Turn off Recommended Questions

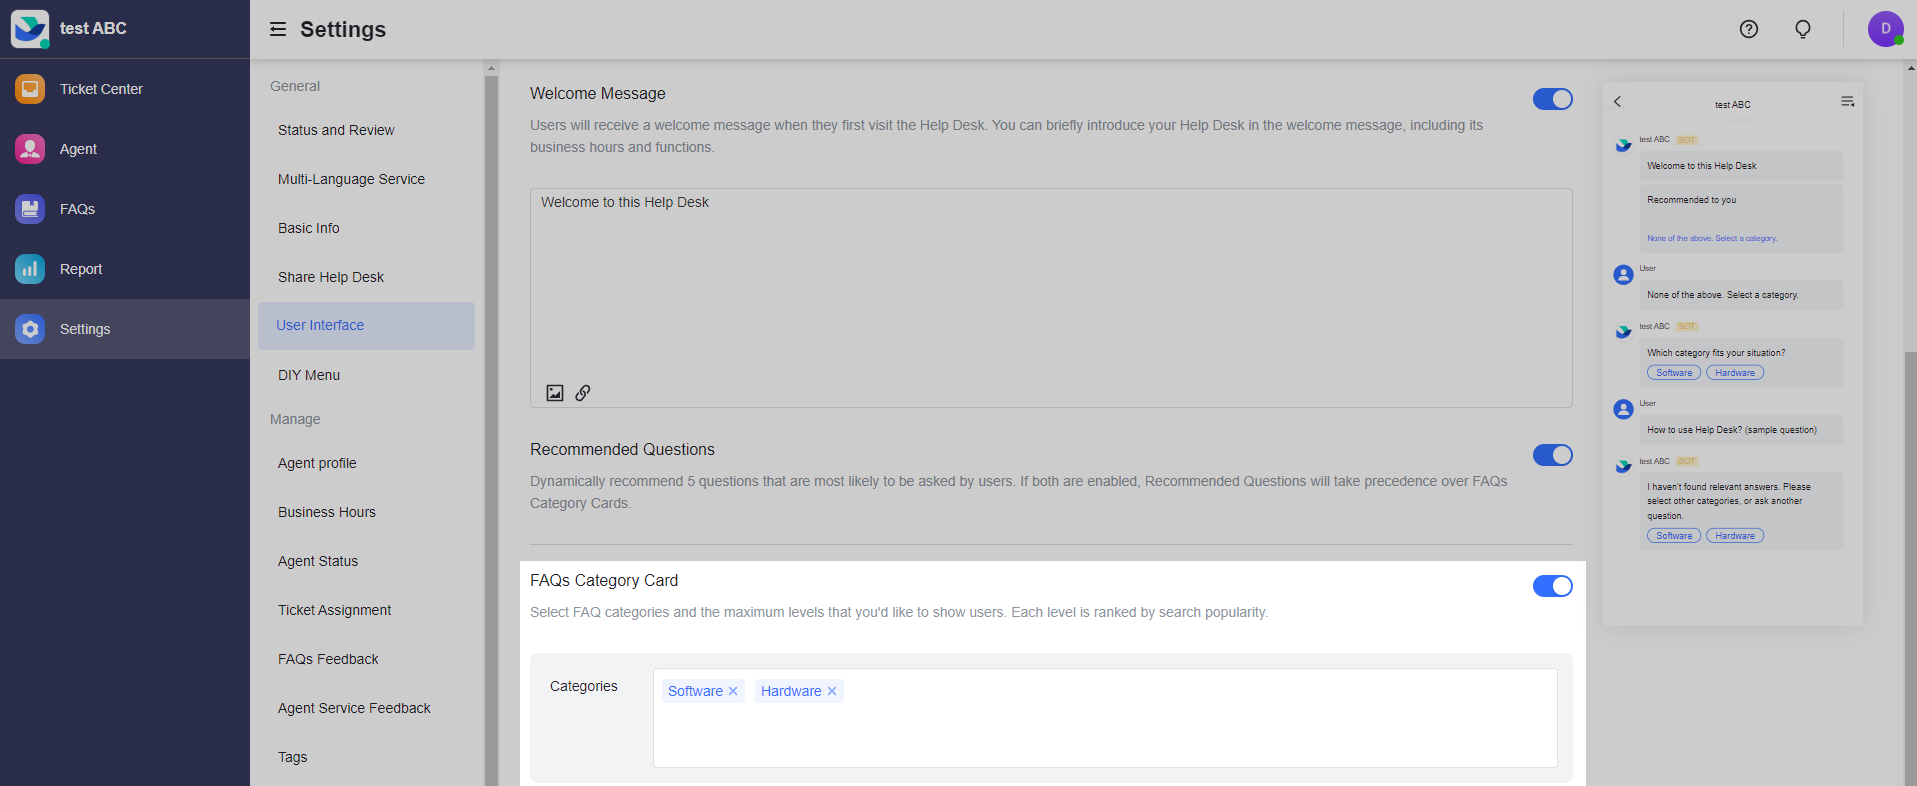[1552, 455]
